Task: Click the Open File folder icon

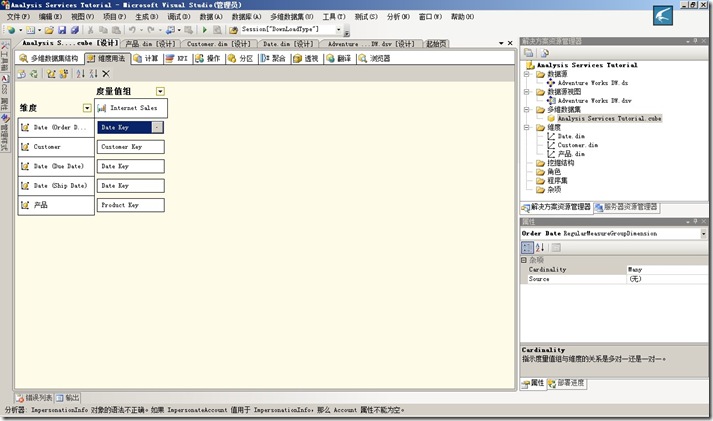Action: point(49,30)
